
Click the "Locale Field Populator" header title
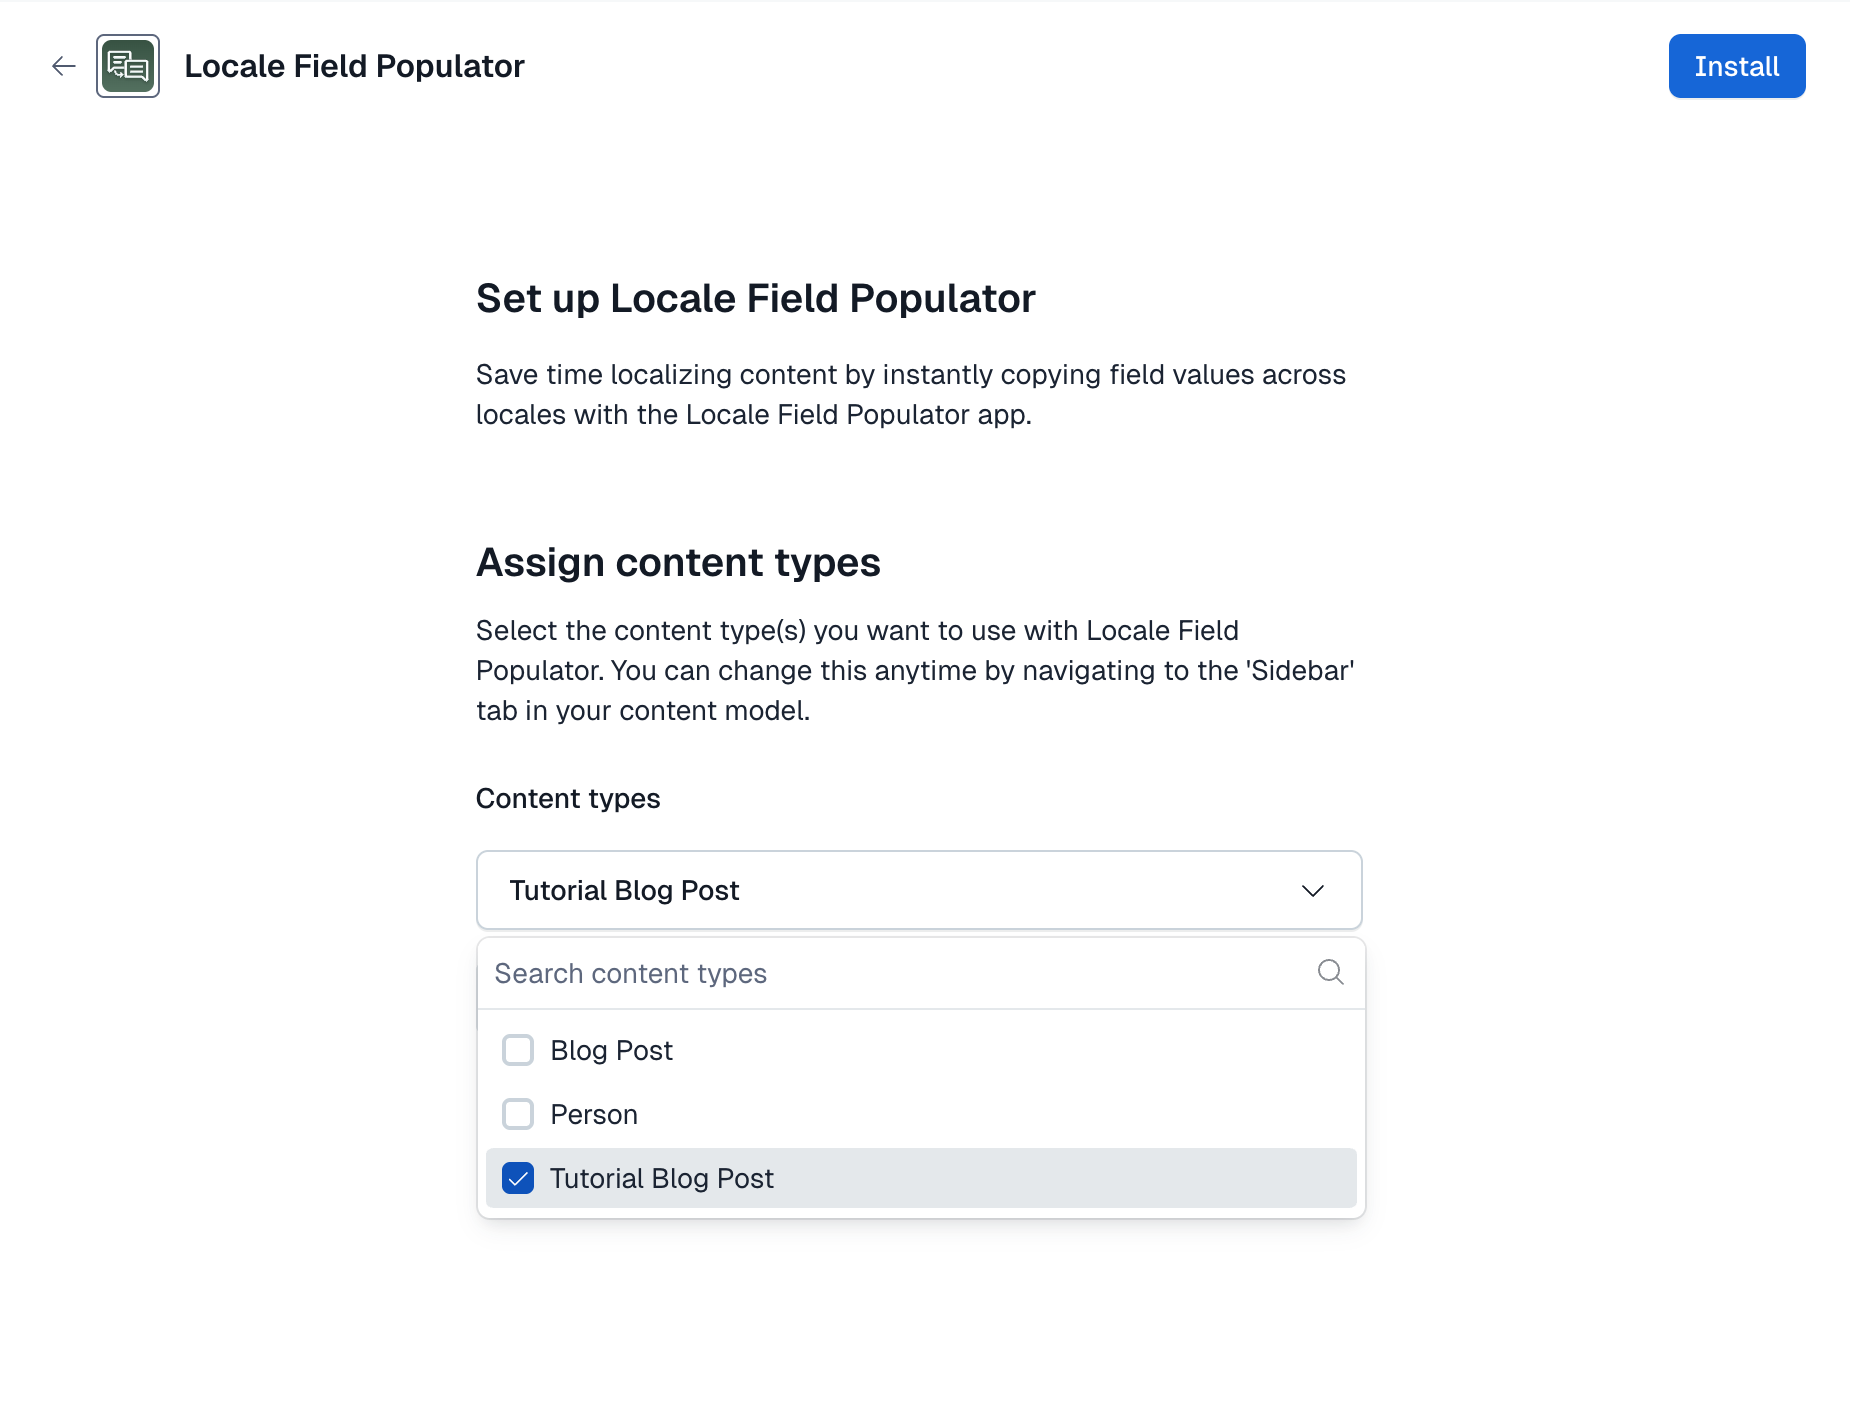[x=354, y=66]
